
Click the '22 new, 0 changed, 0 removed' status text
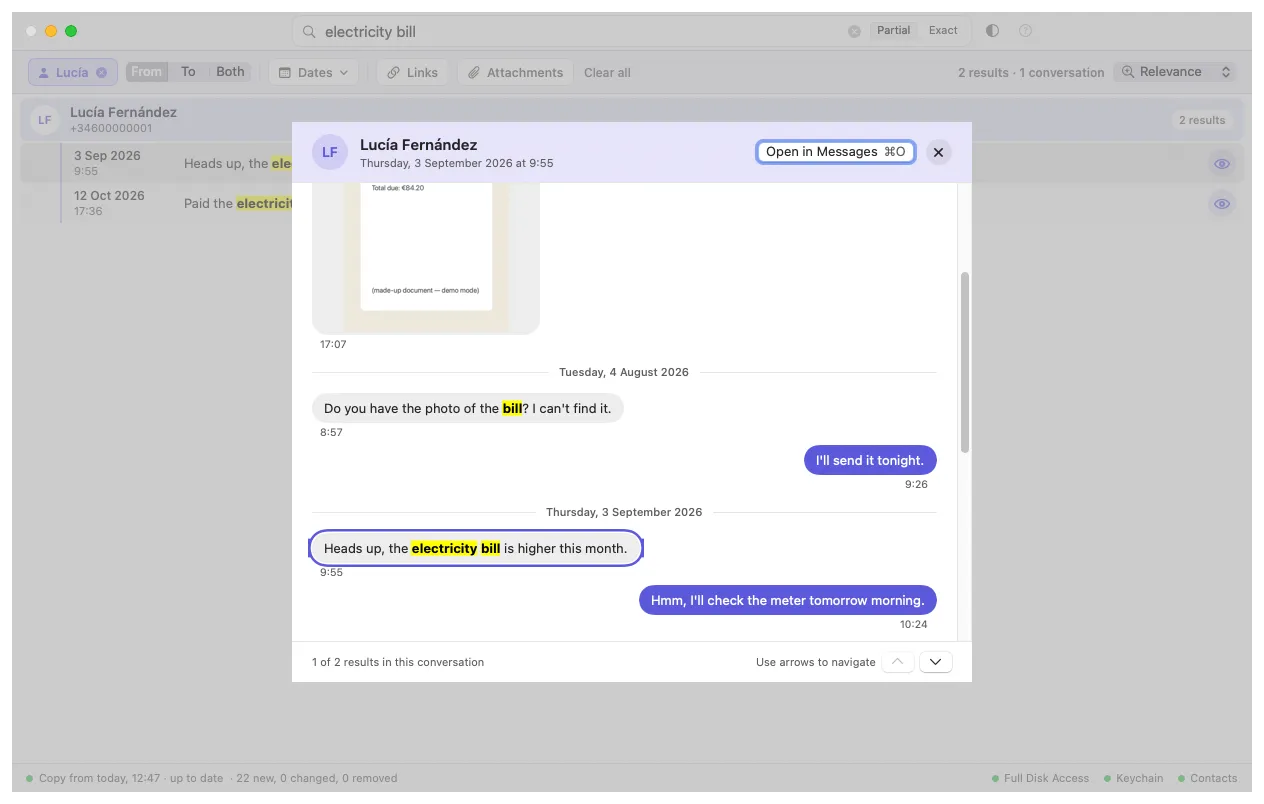coord(317,778)
